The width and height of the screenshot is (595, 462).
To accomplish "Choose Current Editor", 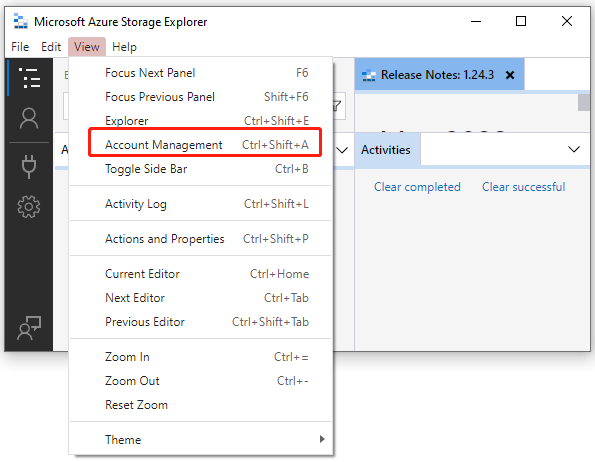I will coord(201,274).
